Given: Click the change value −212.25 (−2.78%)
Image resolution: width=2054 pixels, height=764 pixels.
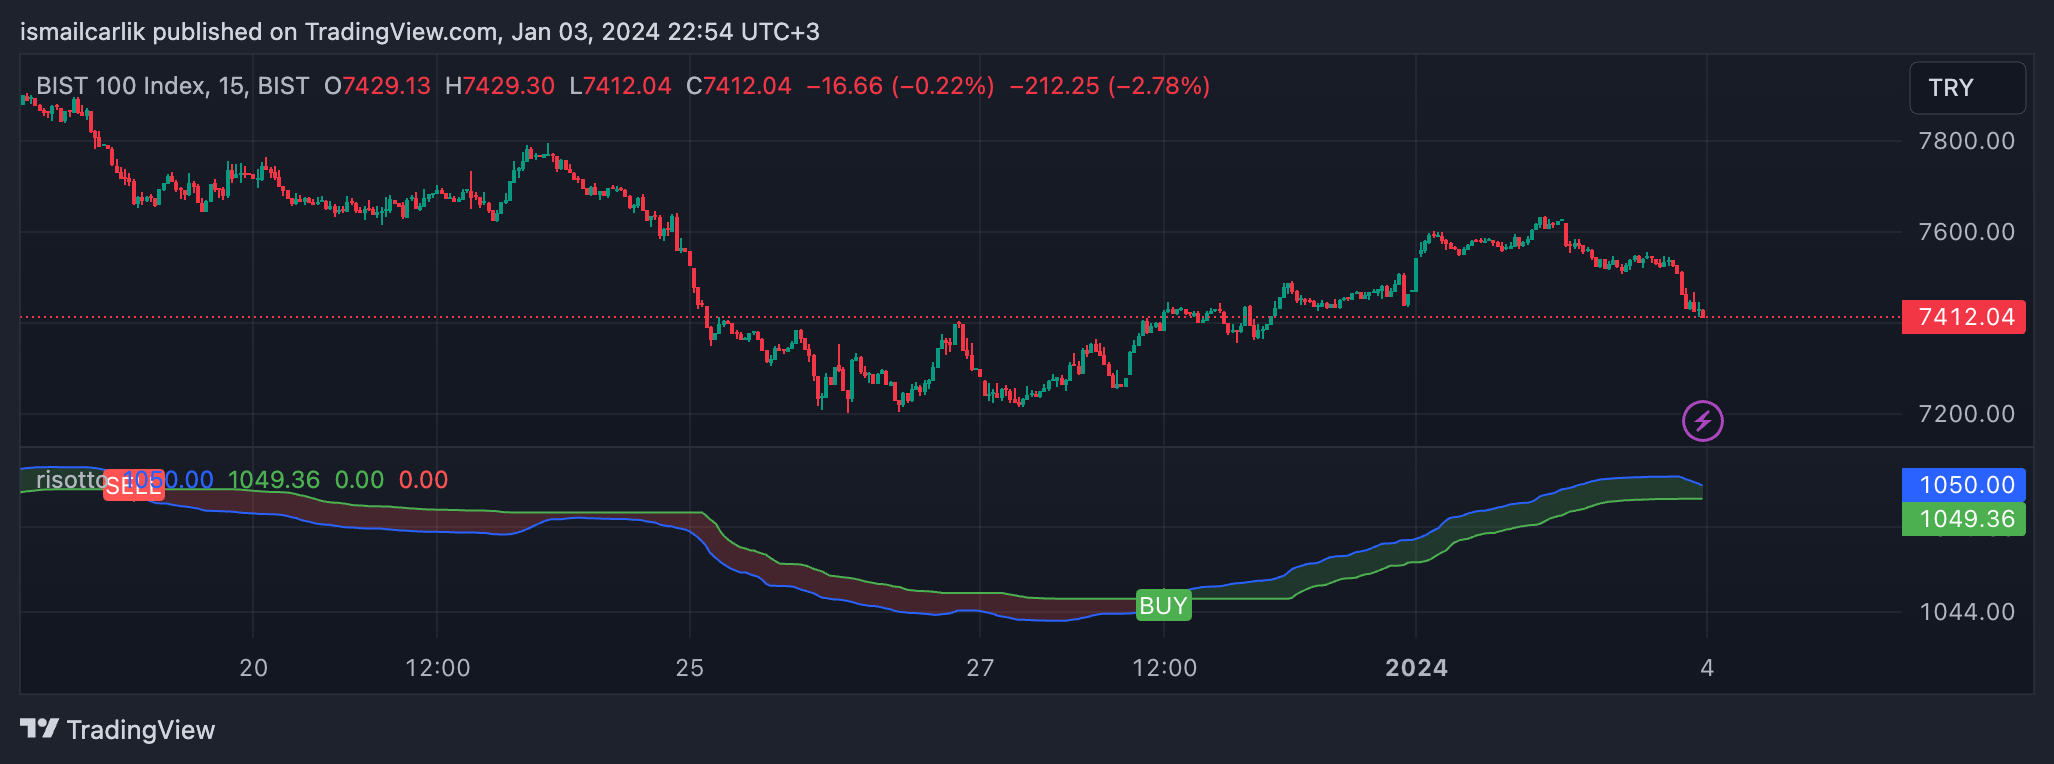Looking at the screenshot, I should (x=1110, y=86).
